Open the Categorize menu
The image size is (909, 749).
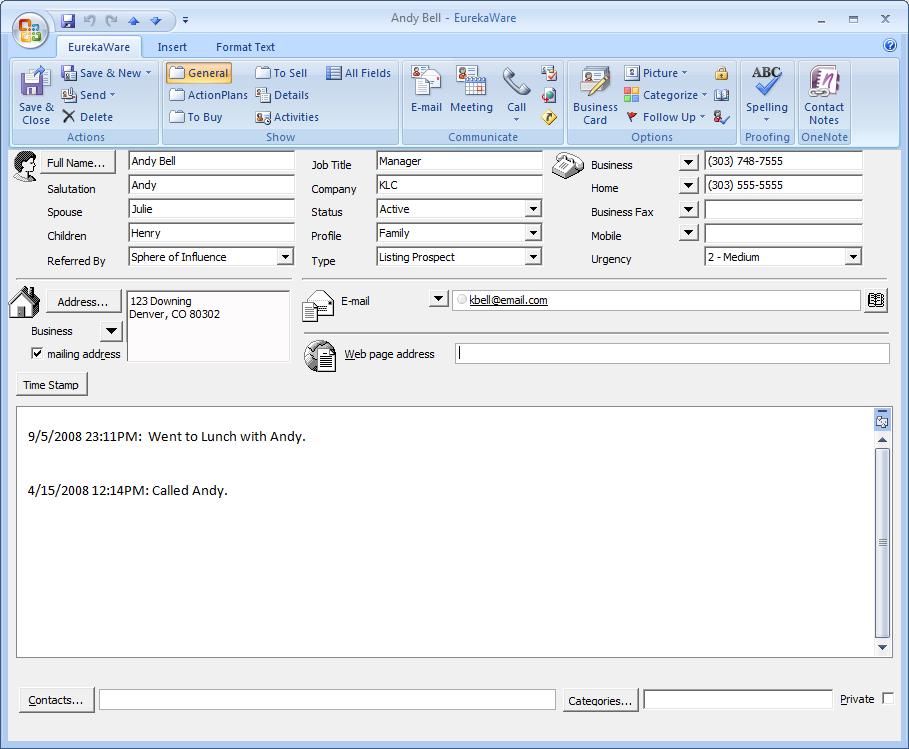pyautogui.click(x=666, y=94)
